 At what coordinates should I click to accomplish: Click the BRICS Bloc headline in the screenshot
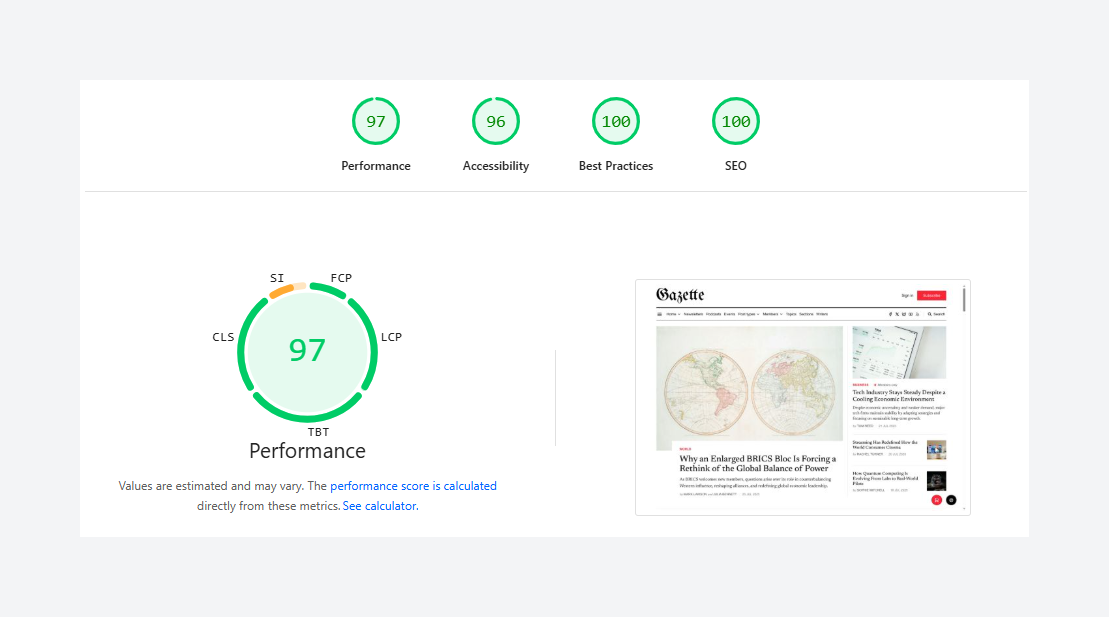pos(757,463)
